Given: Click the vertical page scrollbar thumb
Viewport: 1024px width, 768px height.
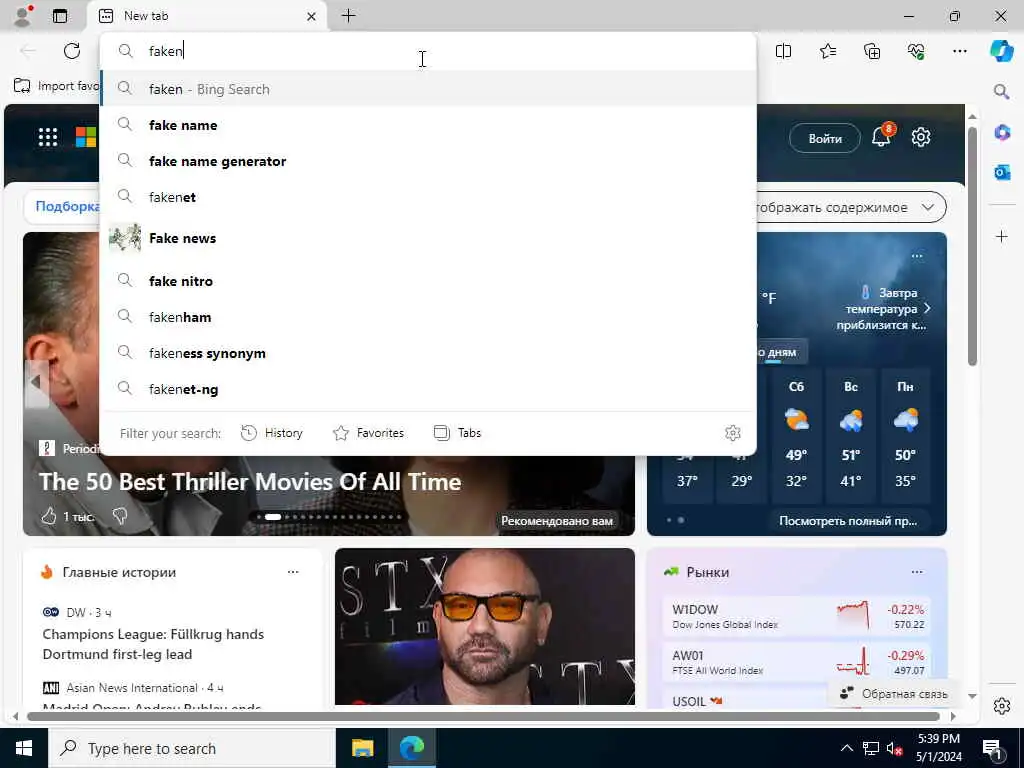Looking at the screenshot, I should point(972,246).
